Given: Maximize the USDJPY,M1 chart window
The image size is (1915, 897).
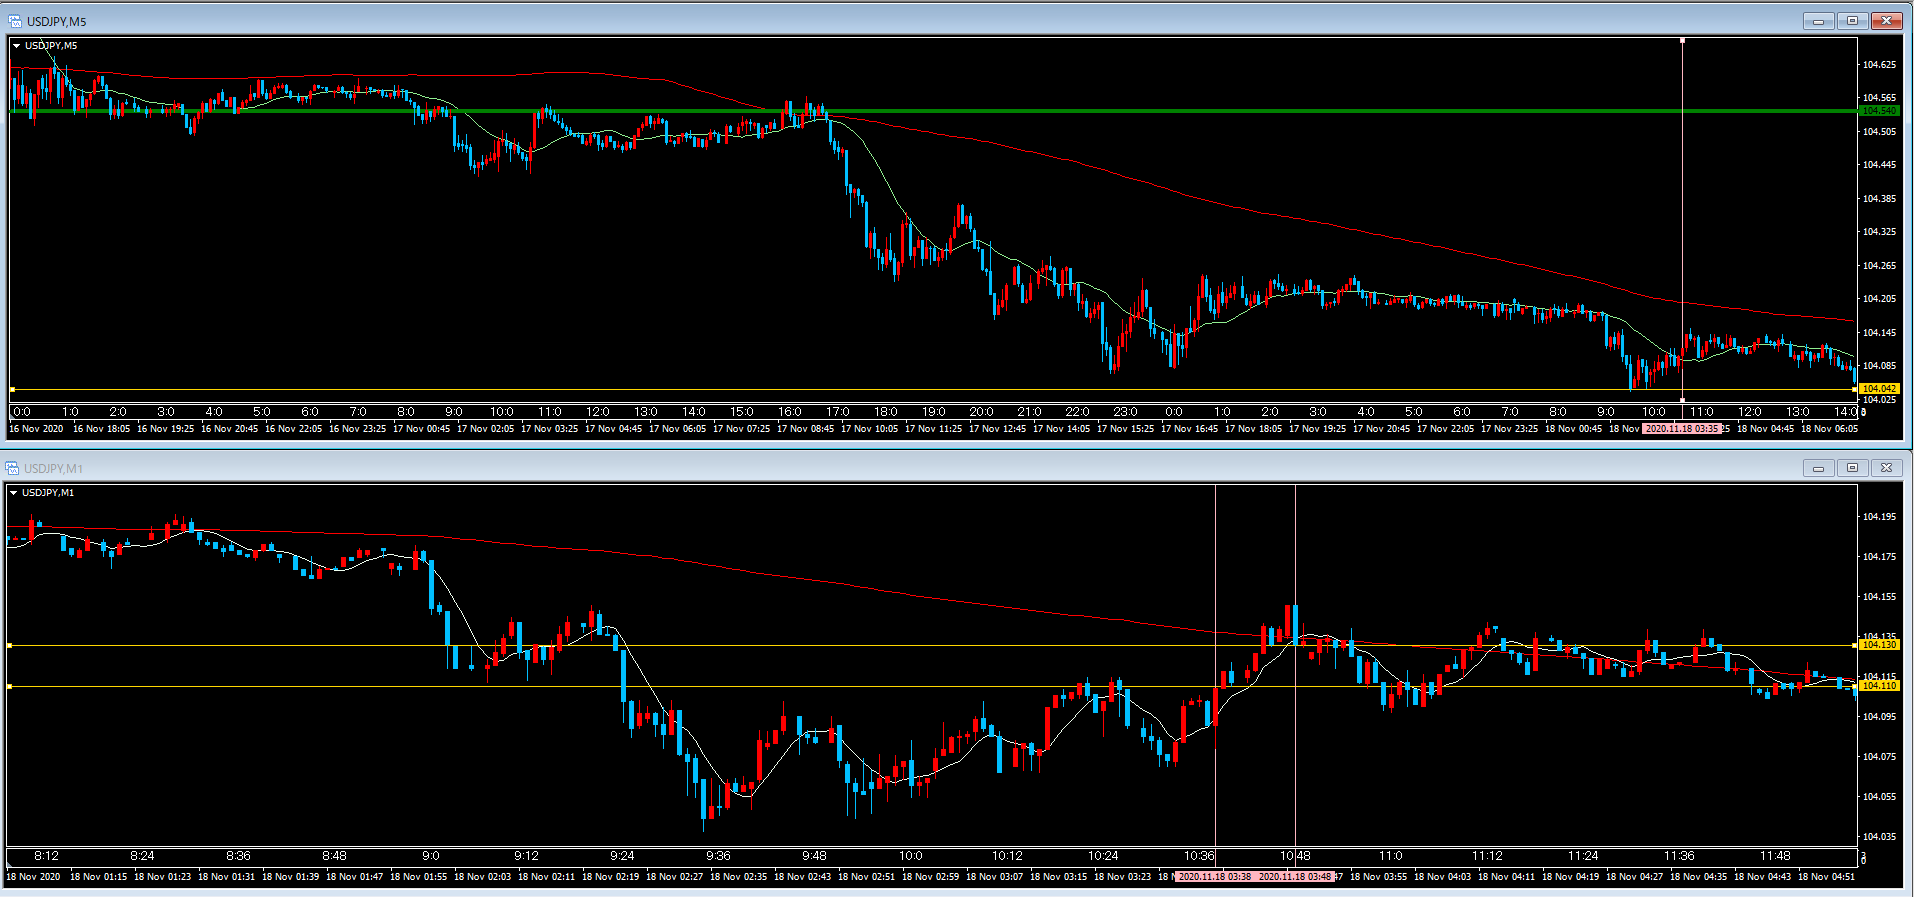Looking at the screenshot, I should (x=1852, y=468).
